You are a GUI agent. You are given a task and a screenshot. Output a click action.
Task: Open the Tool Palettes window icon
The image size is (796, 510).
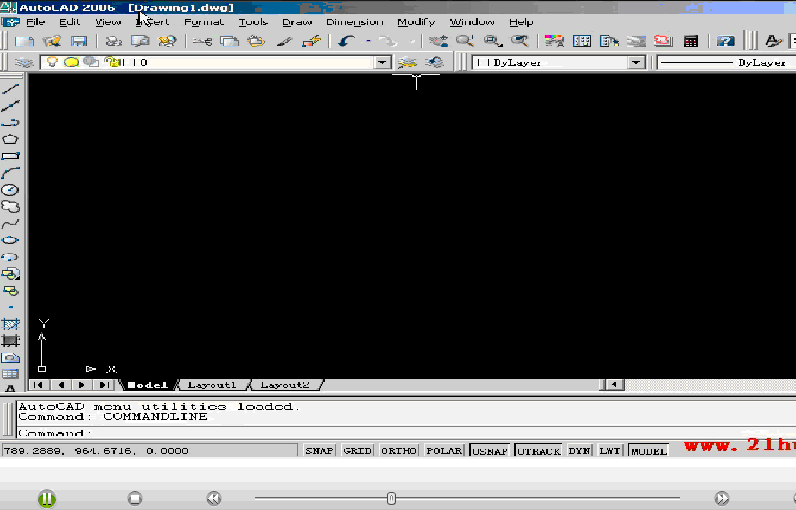point(609,42)
